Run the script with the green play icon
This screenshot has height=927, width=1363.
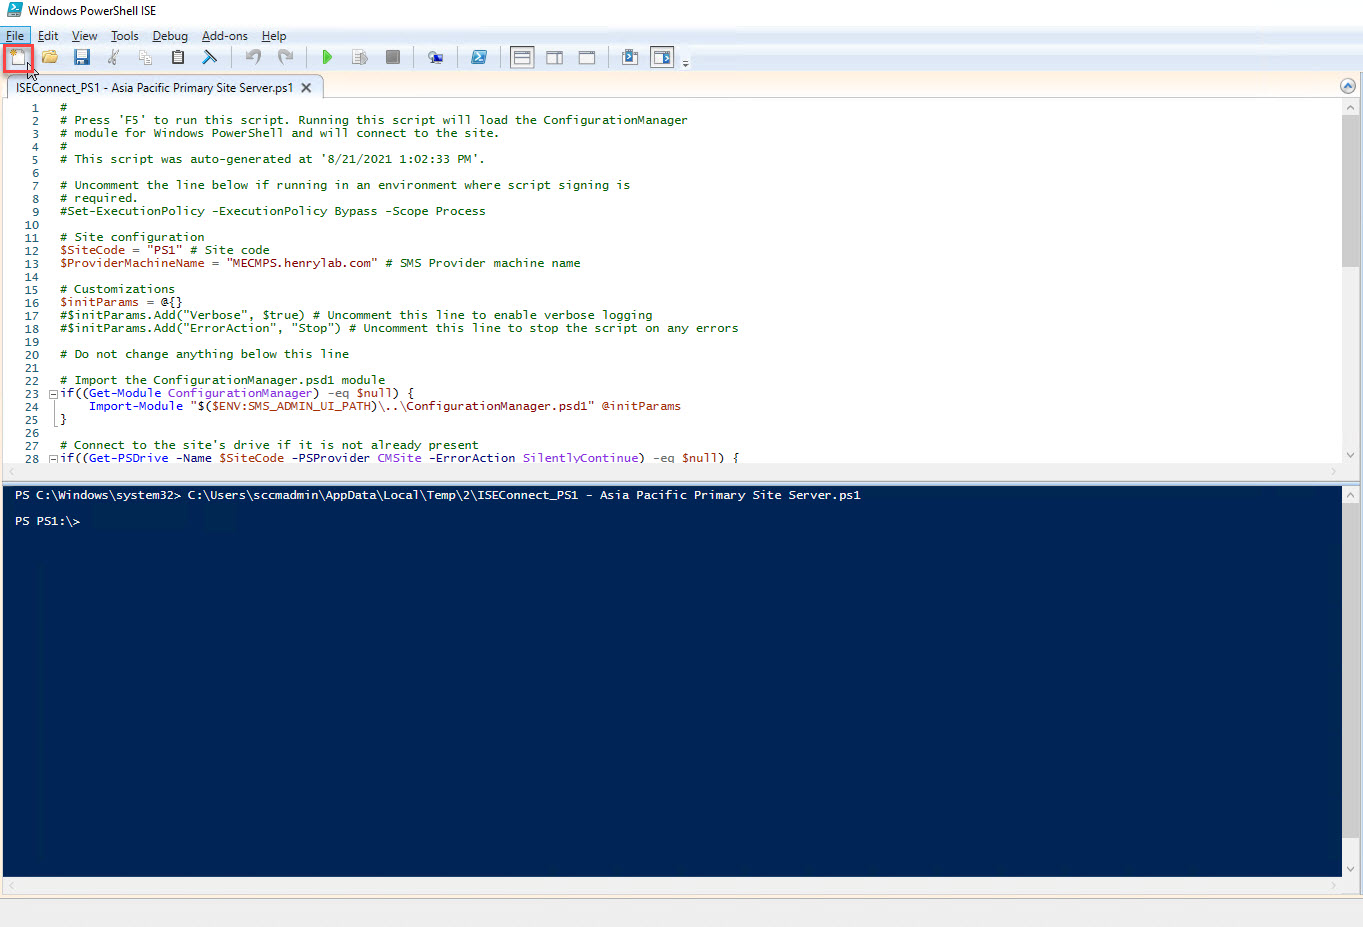(x=327, y=58)
